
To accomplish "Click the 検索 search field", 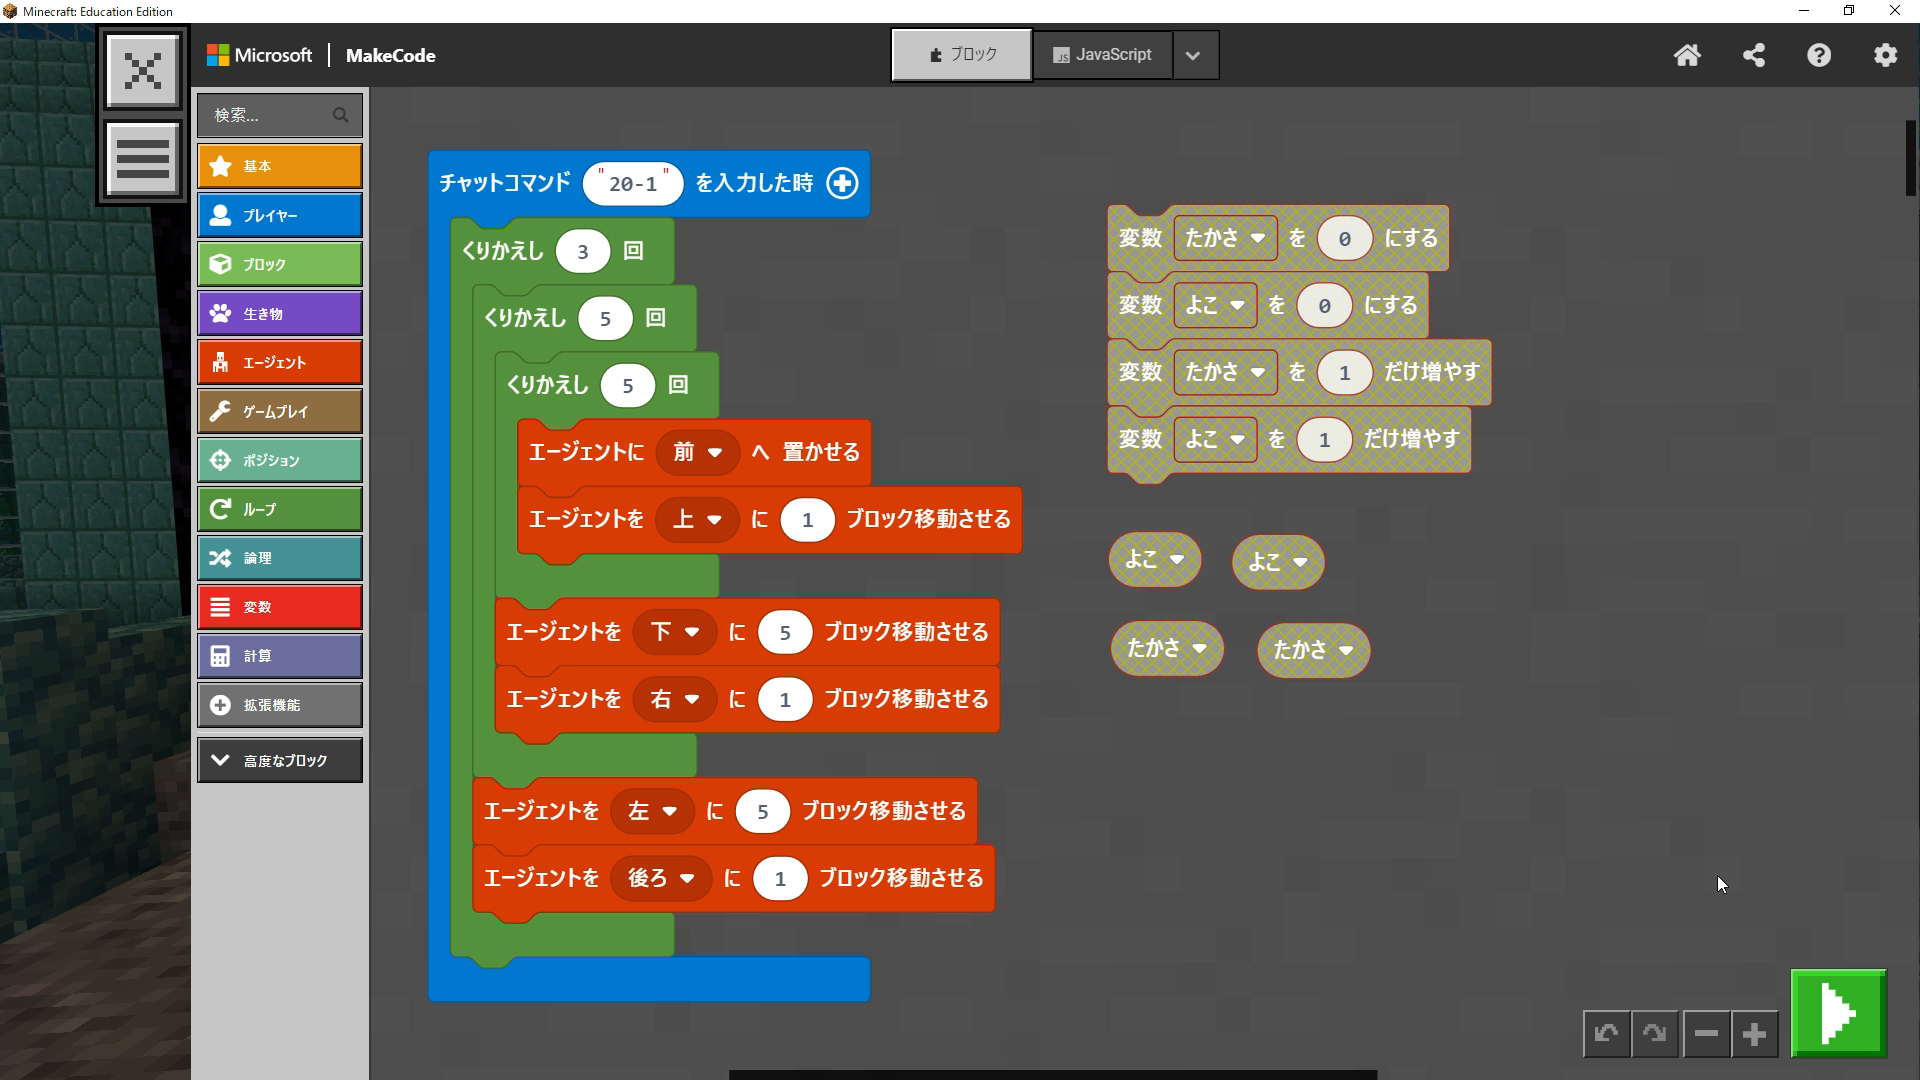I will tap(270, 115).
